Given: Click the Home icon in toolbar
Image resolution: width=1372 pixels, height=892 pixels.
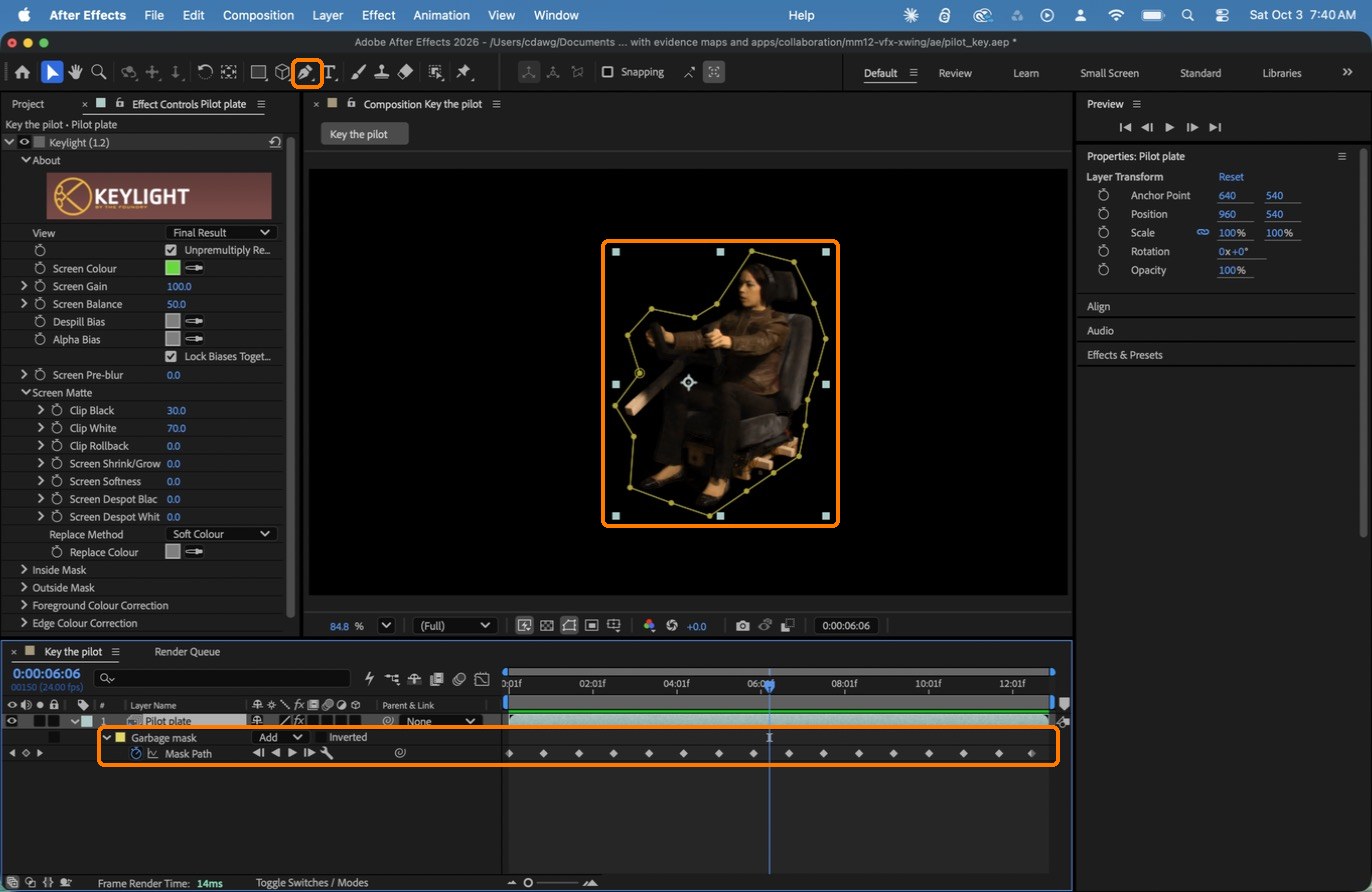Looking at the screenshot, I should coord(22,72).
